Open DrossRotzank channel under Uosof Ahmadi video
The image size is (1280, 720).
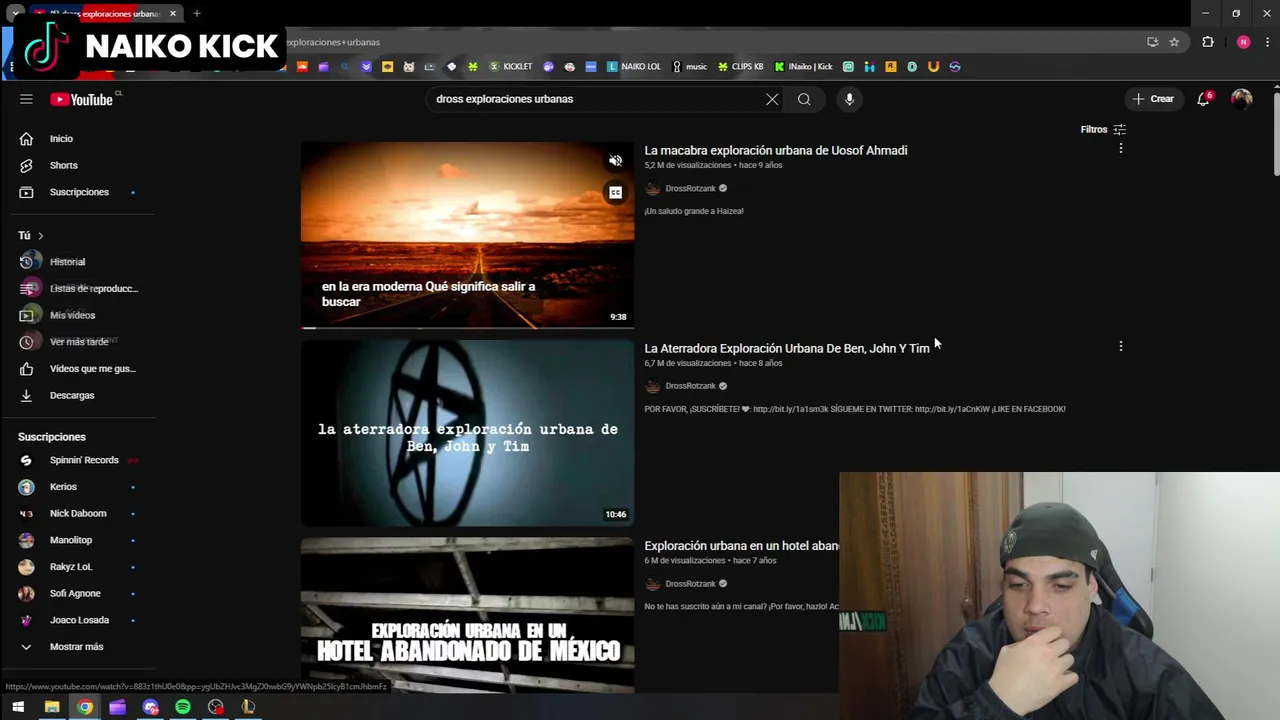[690, 188]
